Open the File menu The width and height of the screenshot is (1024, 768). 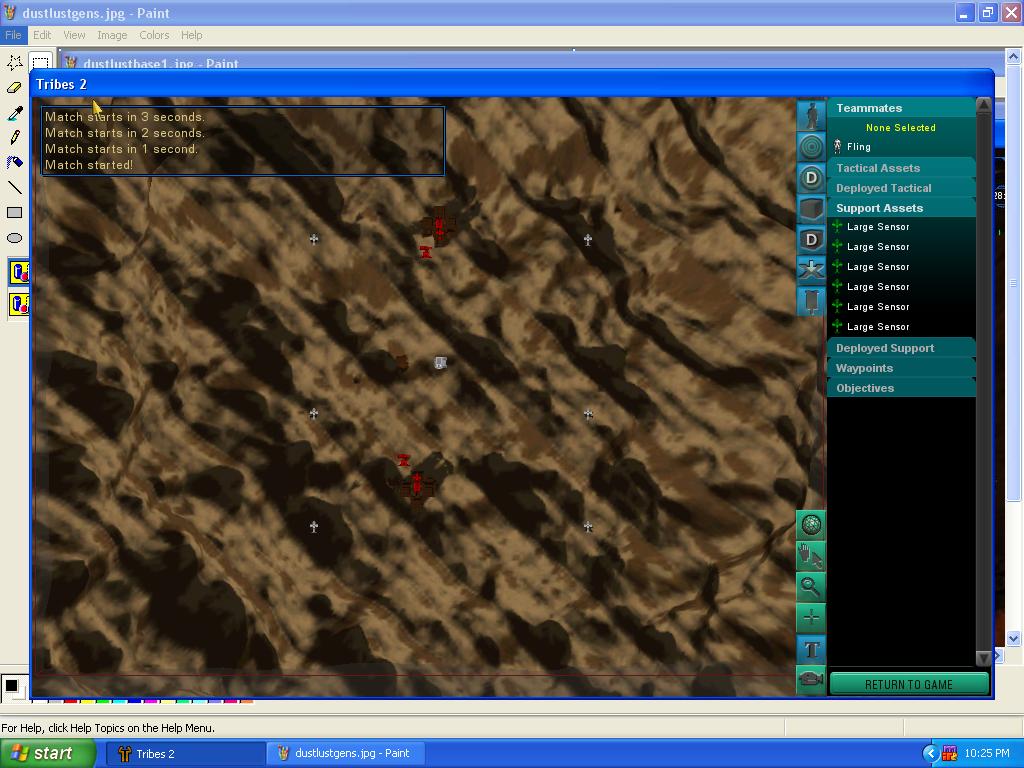pos(13,35)
